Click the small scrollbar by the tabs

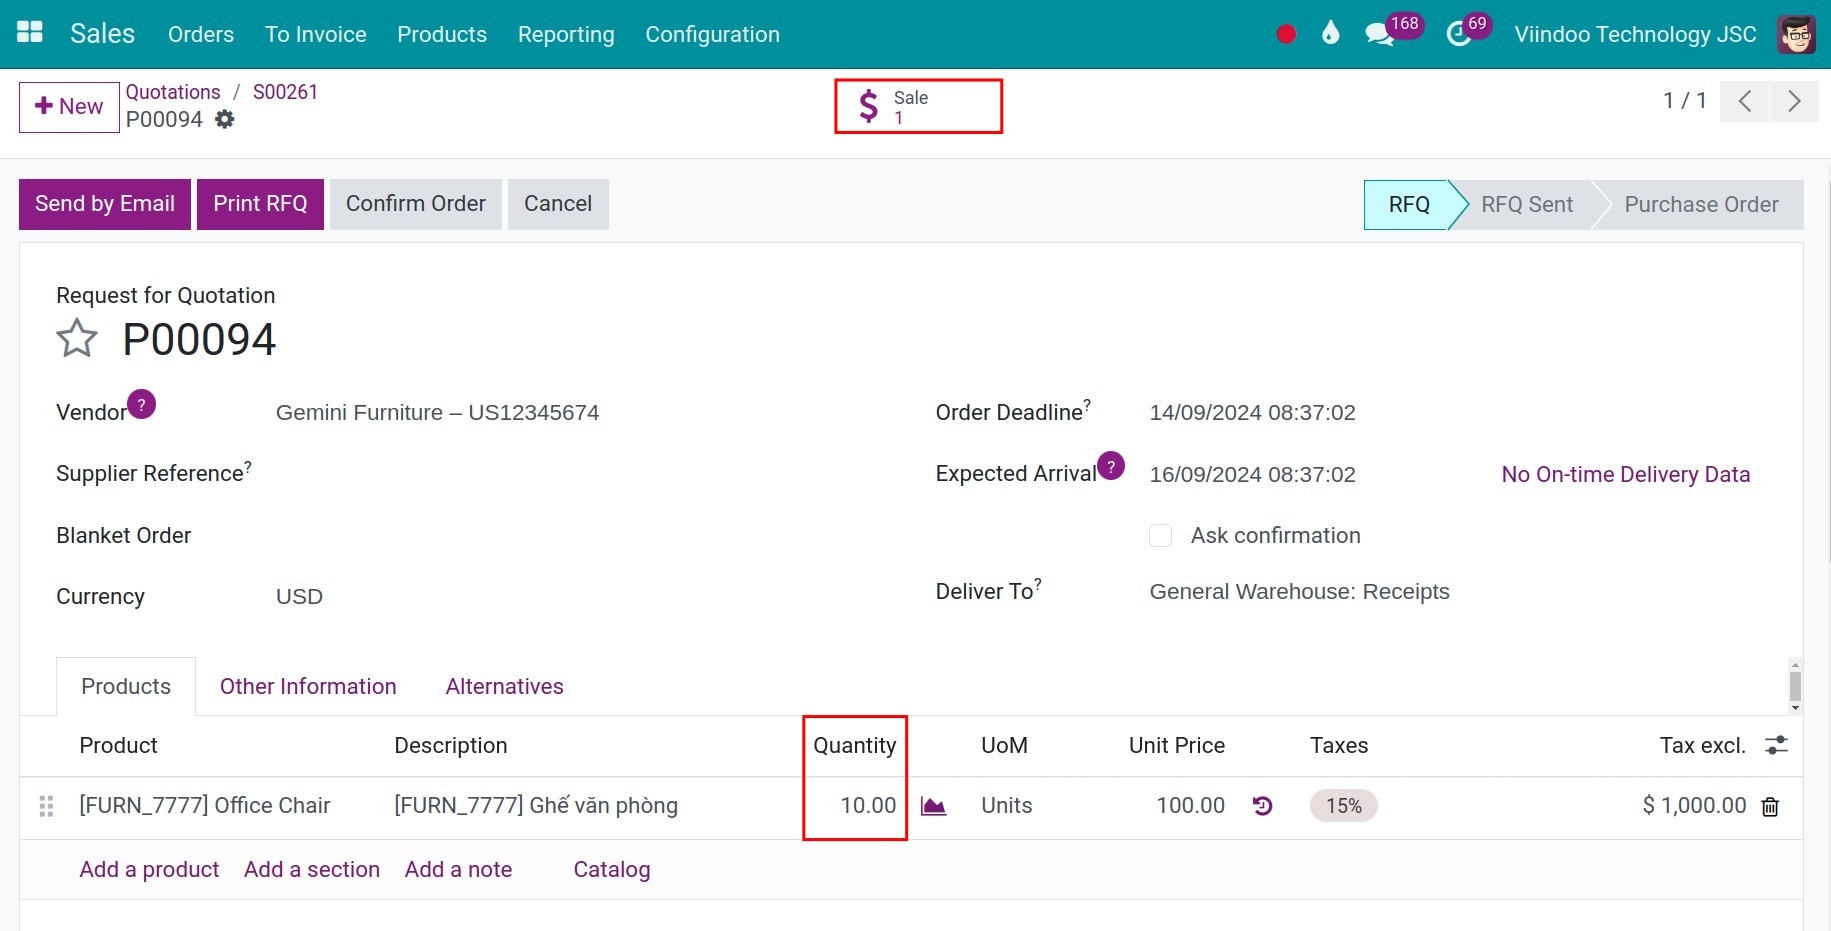click(x=1795, y=686)
